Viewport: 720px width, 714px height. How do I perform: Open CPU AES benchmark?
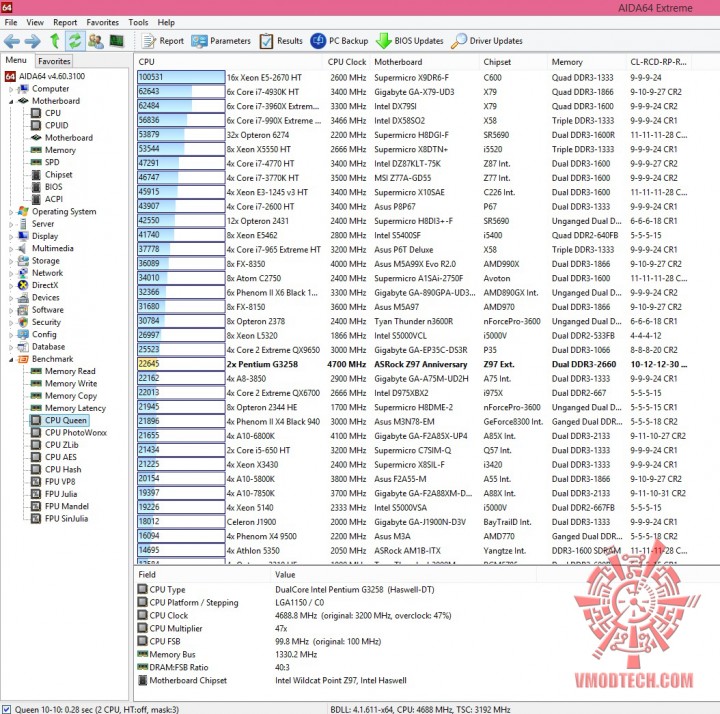point(61,457)
